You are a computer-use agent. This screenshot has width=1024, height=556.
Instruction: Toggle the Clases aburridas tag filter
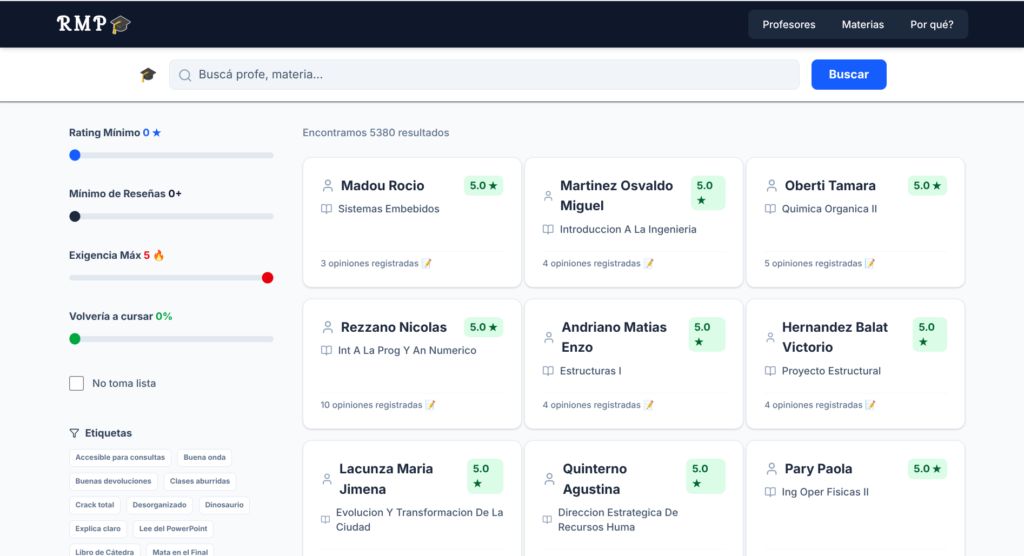[x=200, y=481]
